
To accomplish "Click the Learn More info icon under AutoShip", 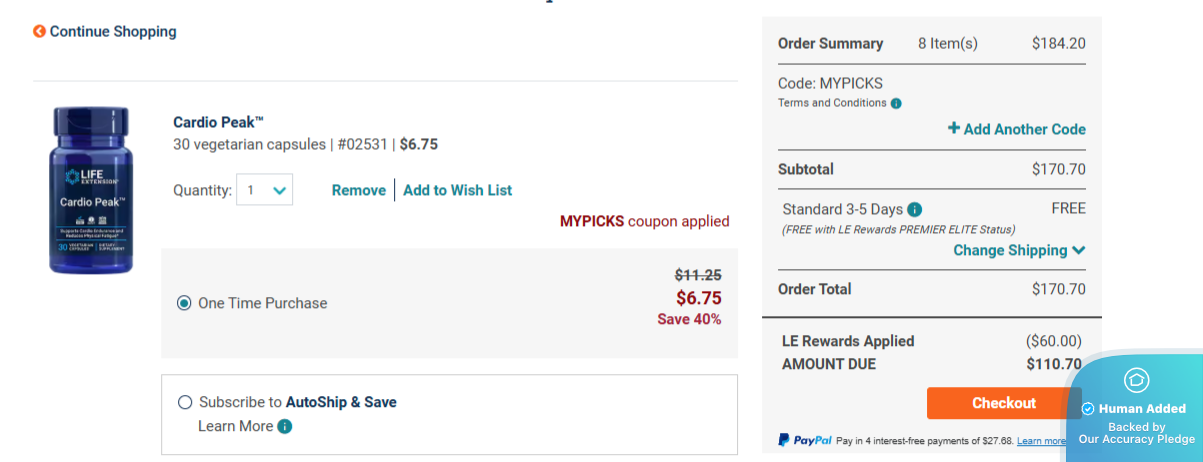I will 285,427.
